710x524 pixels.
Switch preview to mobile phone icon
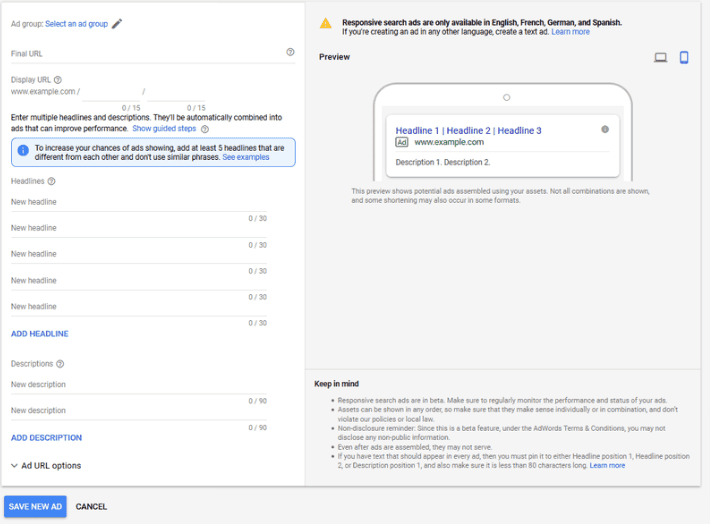(684, 58)
